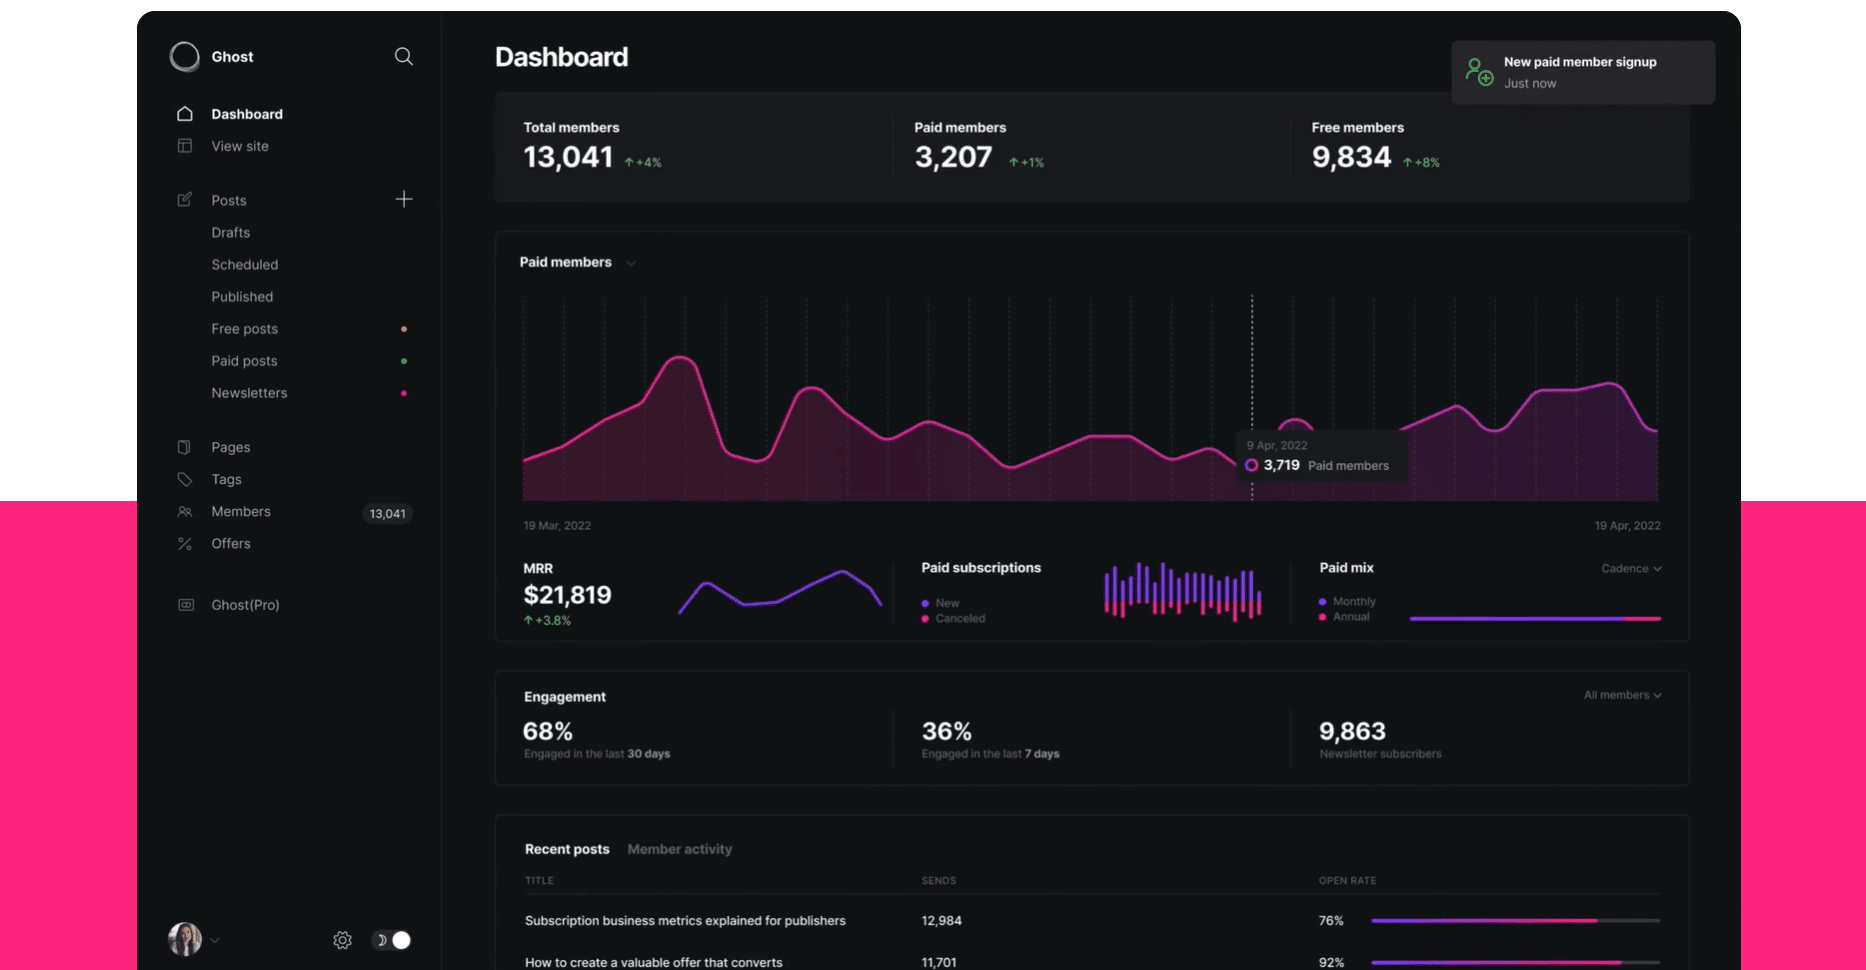Screen dimensions: 1866x970
Task: Click the Tags label icon
Action: click(x=185, y=479)
